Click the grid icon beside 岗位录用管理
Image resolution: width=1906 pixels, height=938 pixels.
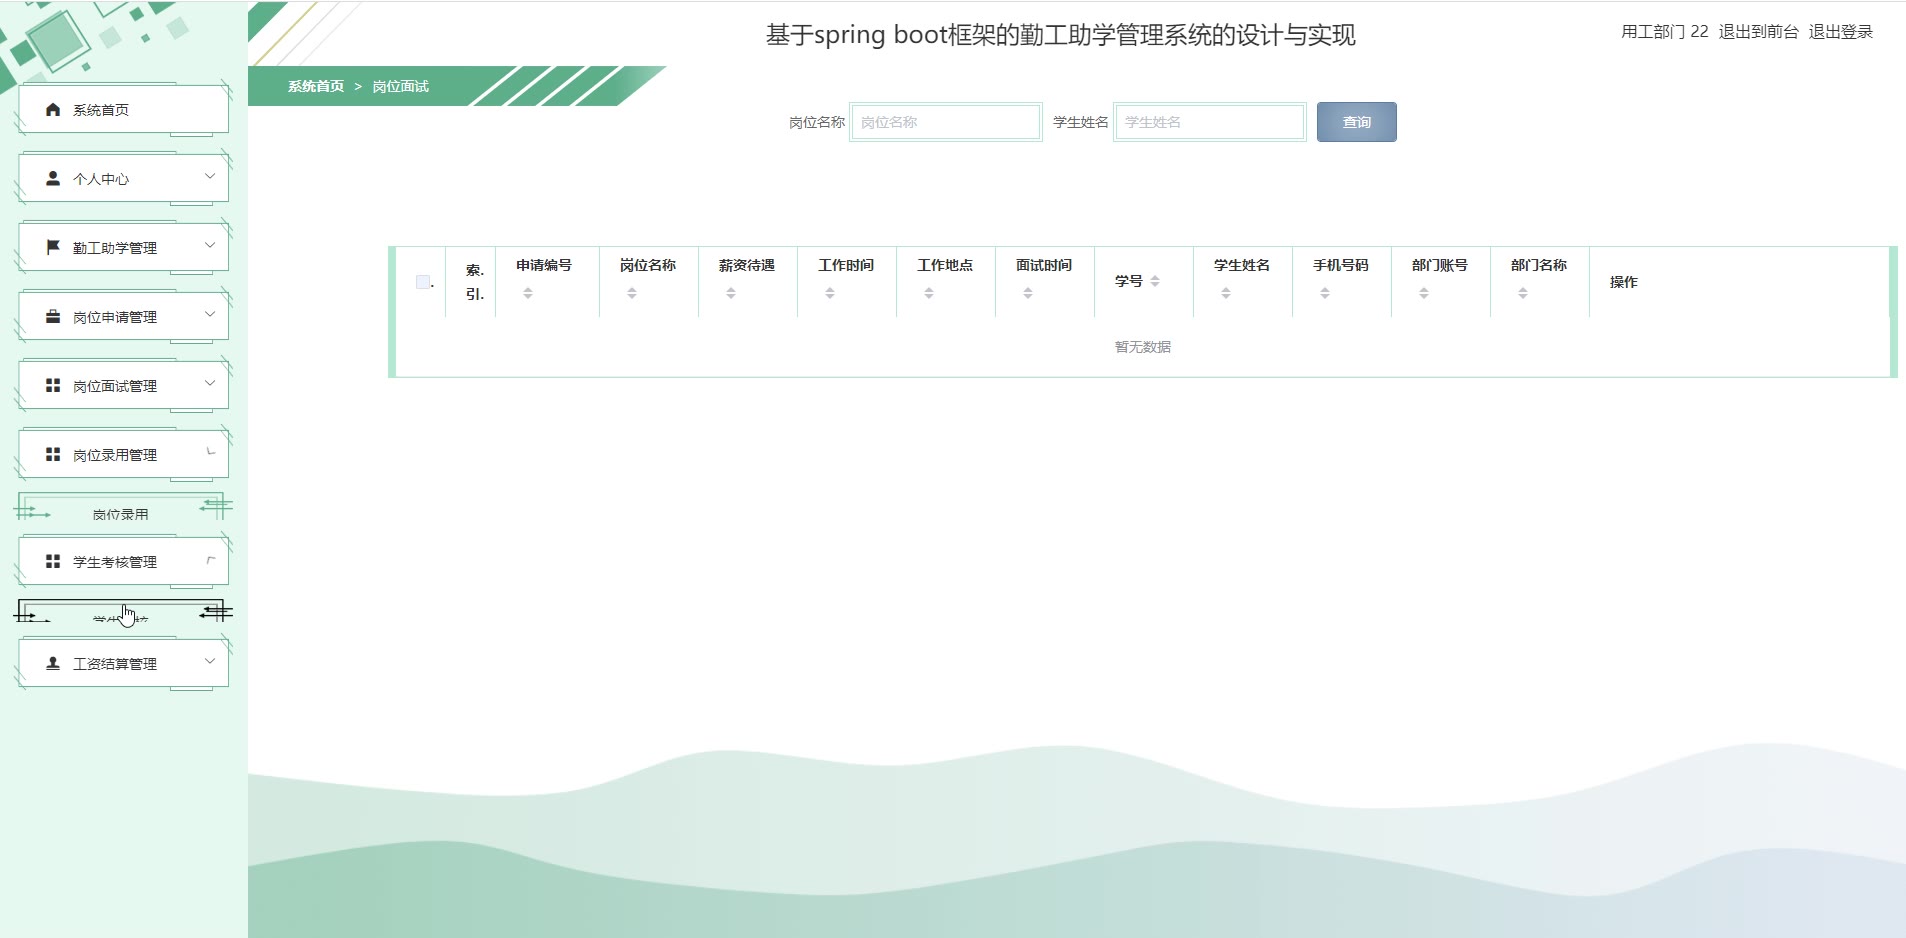click(x=53, y=454)
